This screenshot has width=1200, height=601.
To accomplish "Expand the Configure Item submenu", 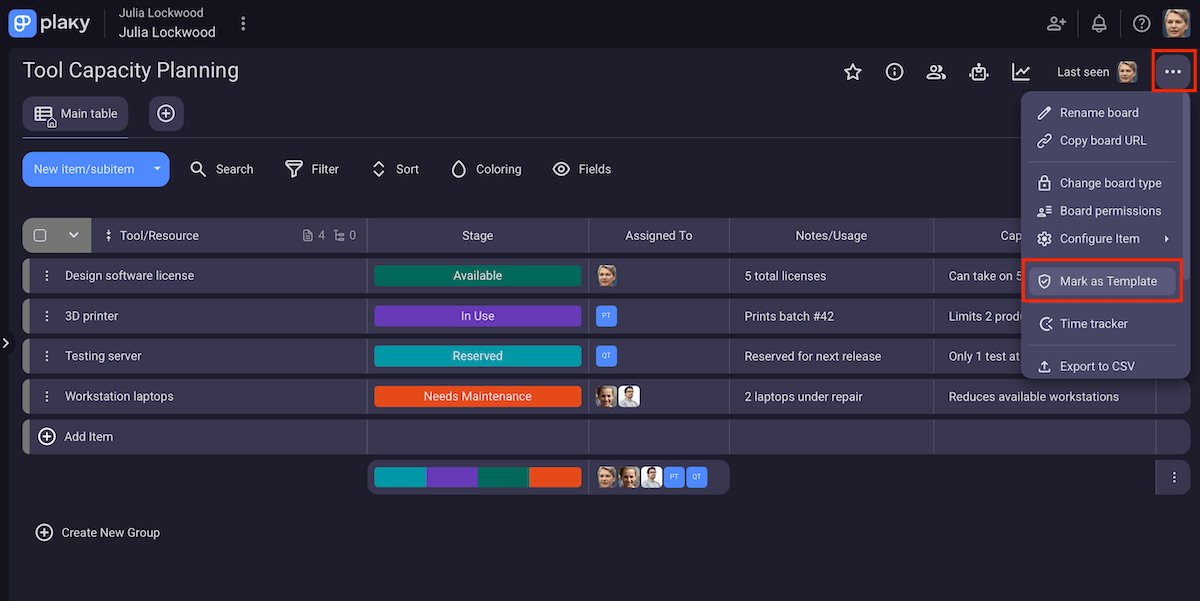I will click(1102, 238).
